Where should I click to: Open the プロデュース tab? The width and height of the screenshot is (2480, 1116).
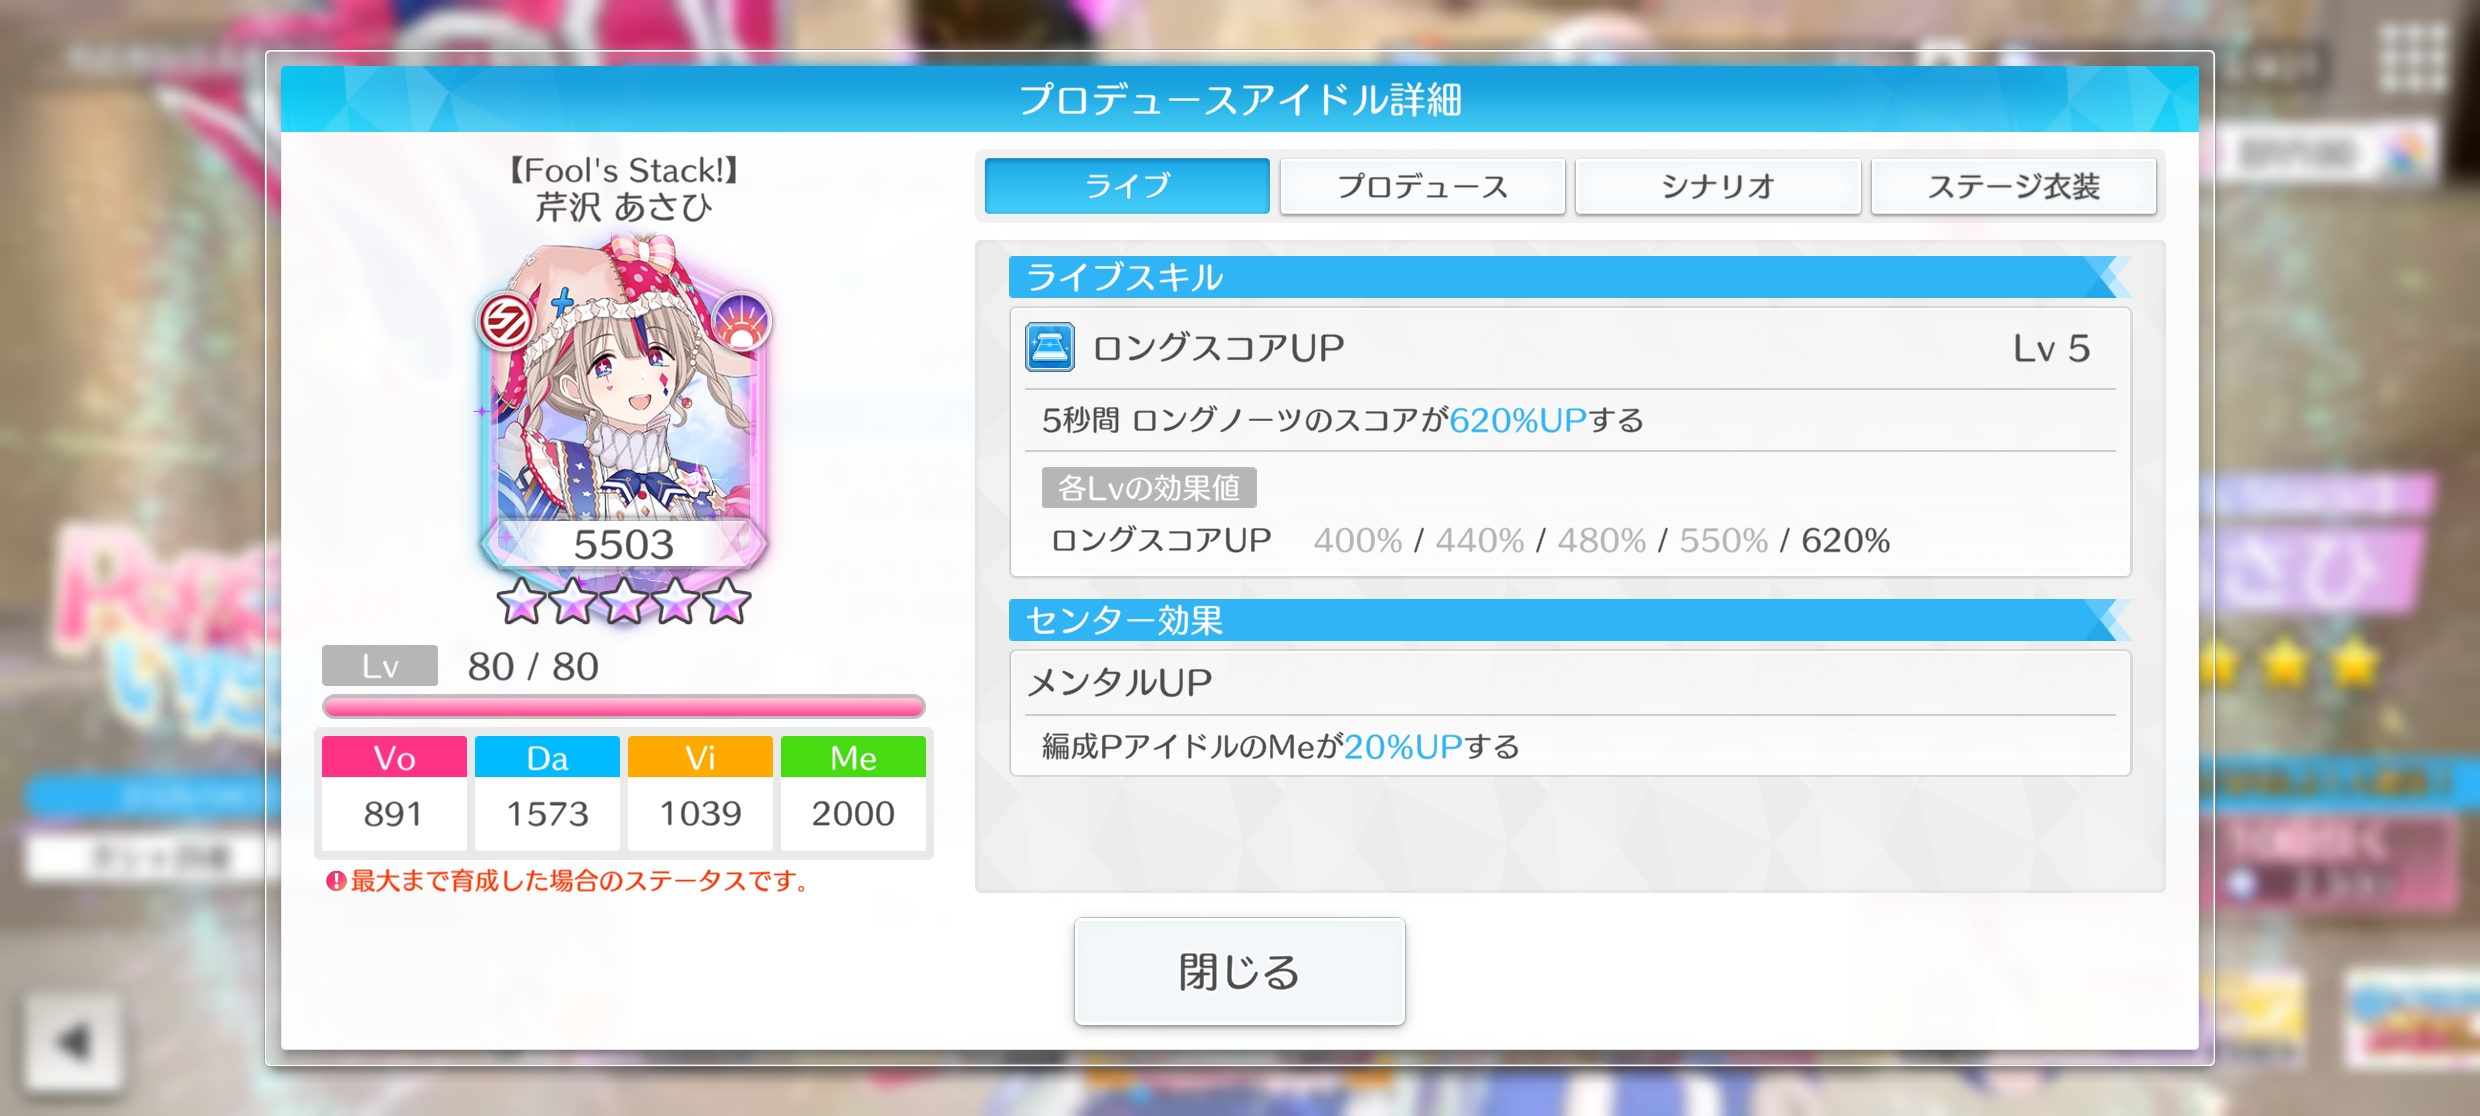click(x=1423, y=186)
